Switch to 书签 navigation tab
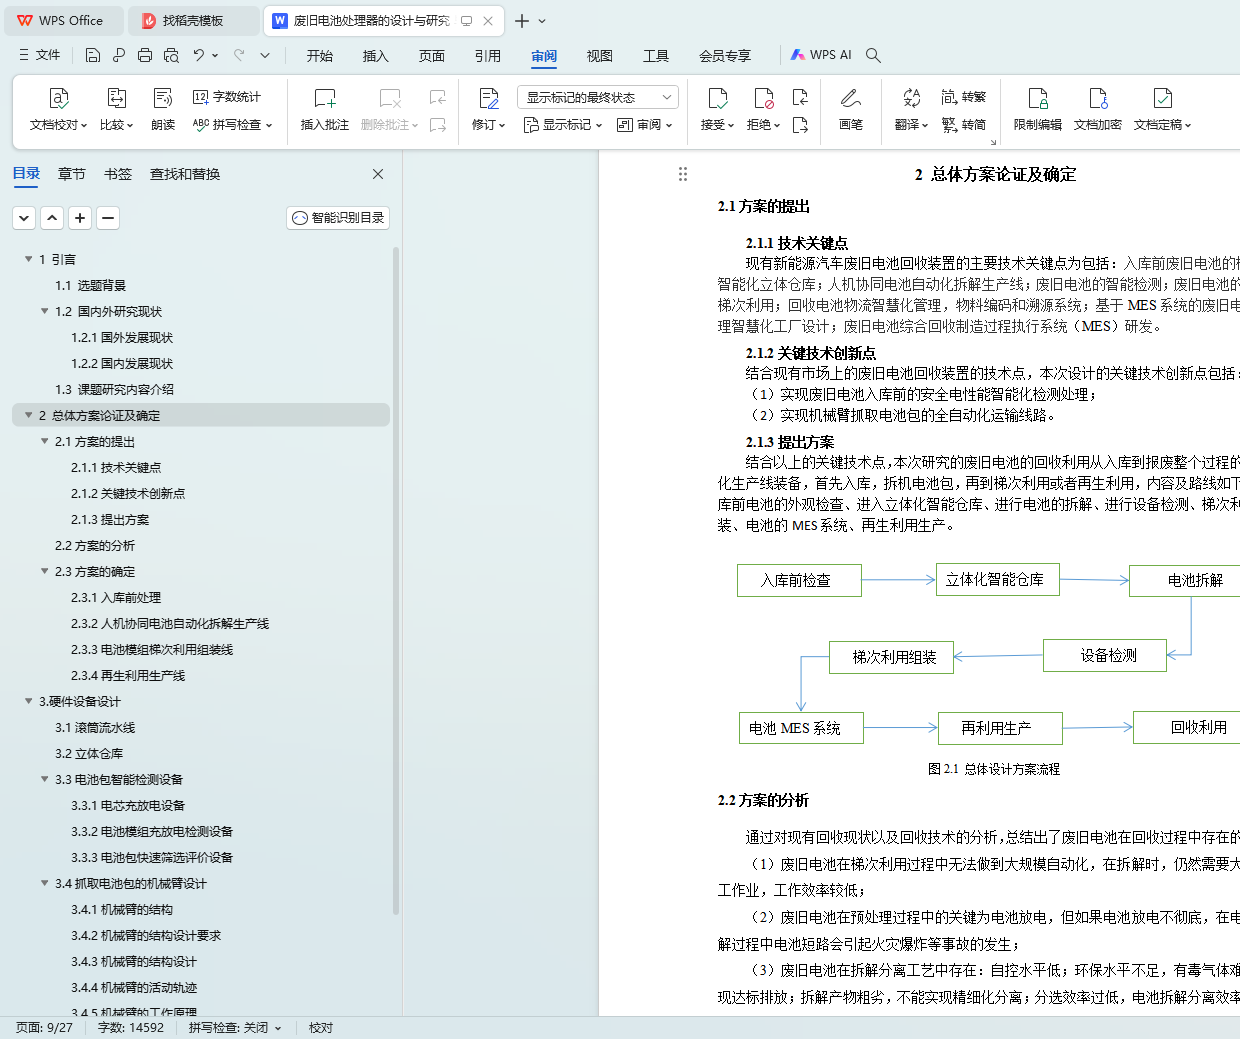Screen dimensions: 1240x1039 pyautogui.click(x=118, y=174)
